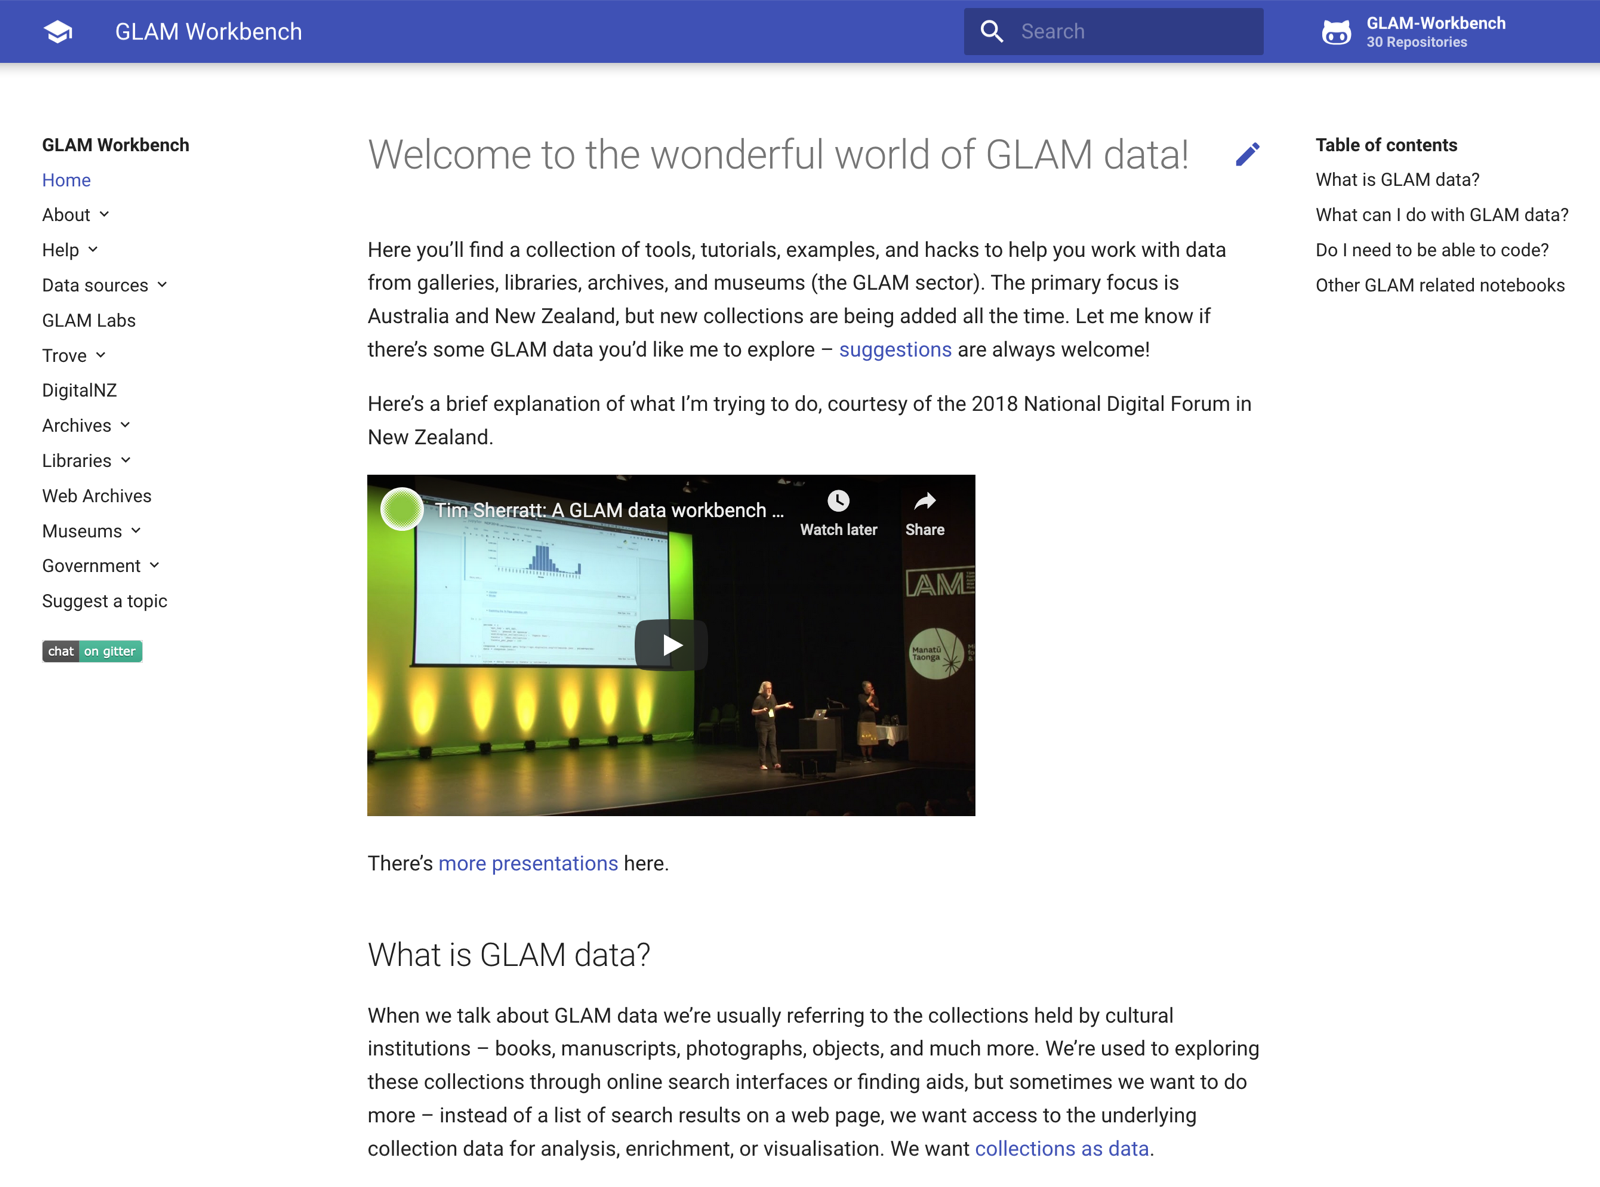Open GLAM Labs sidebar item

(89, 320)
